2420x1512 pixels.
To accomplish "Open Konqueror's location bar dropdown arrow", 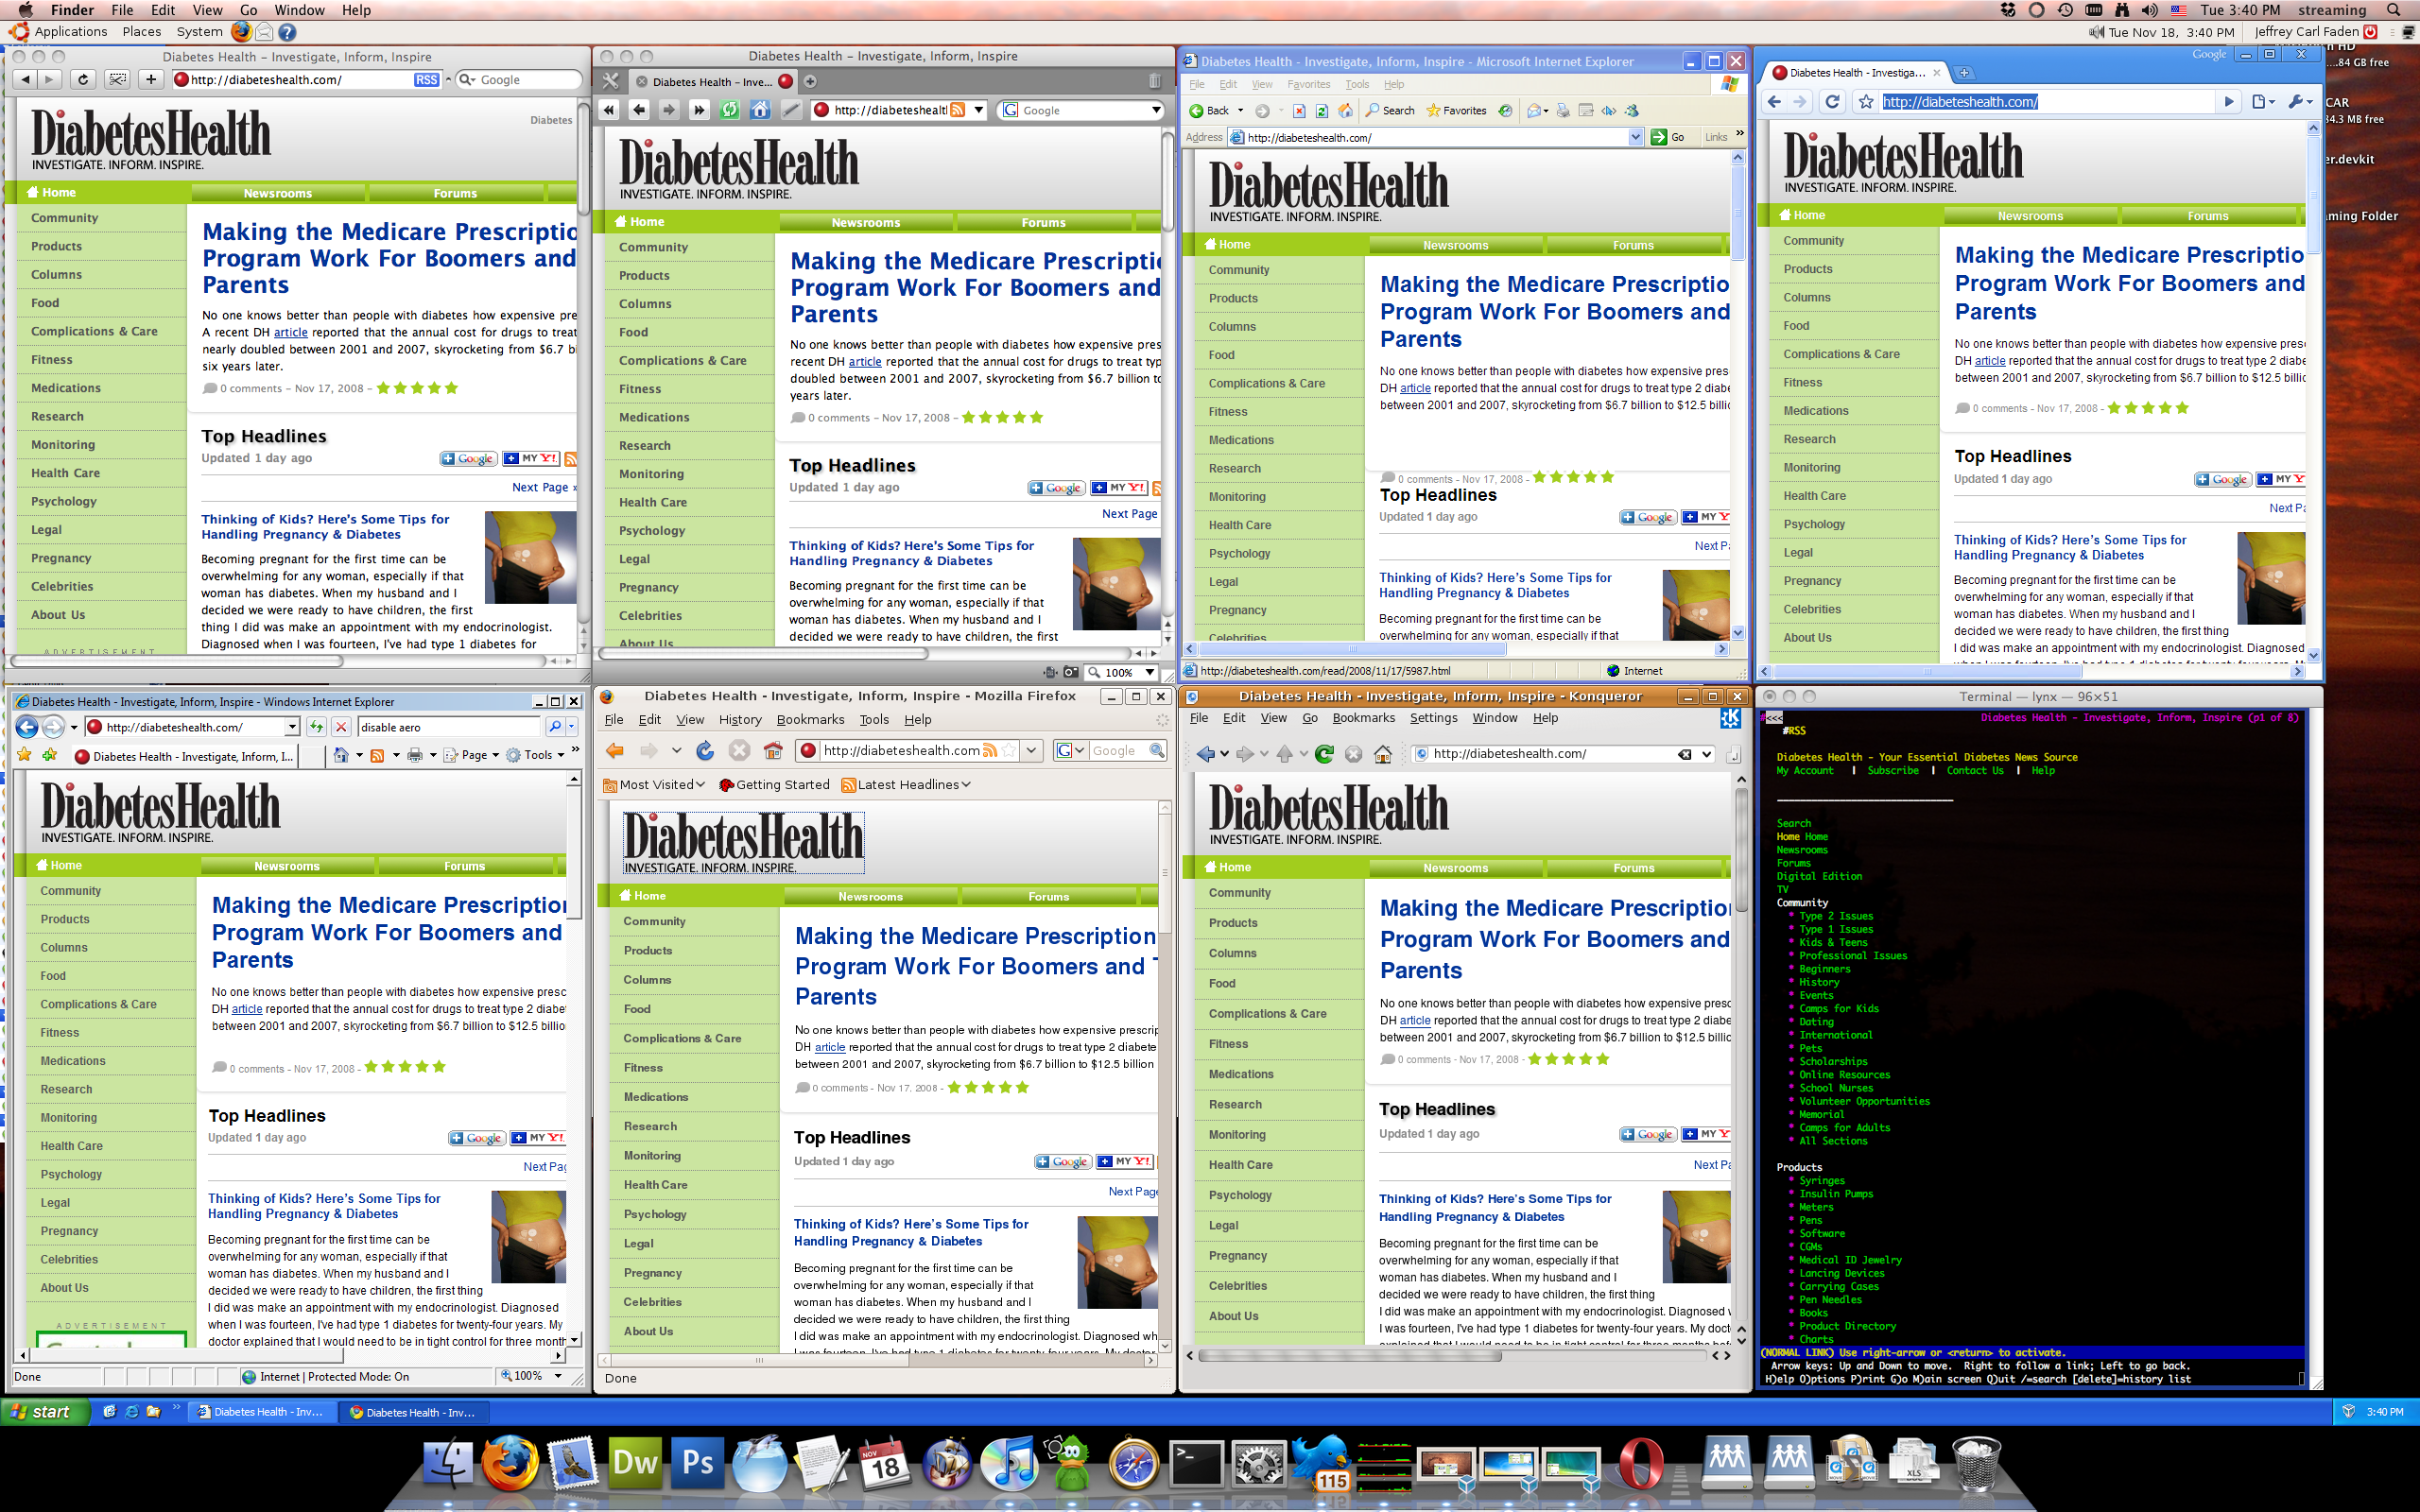I will click(x=1706, y=754).
